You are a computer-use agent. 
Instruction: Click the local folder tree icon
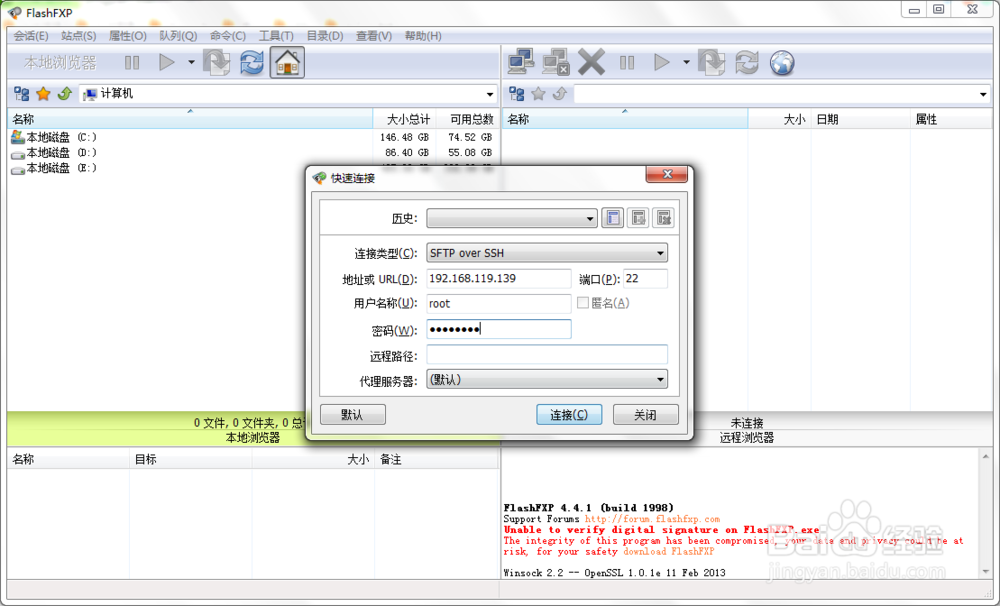point(21,94)
